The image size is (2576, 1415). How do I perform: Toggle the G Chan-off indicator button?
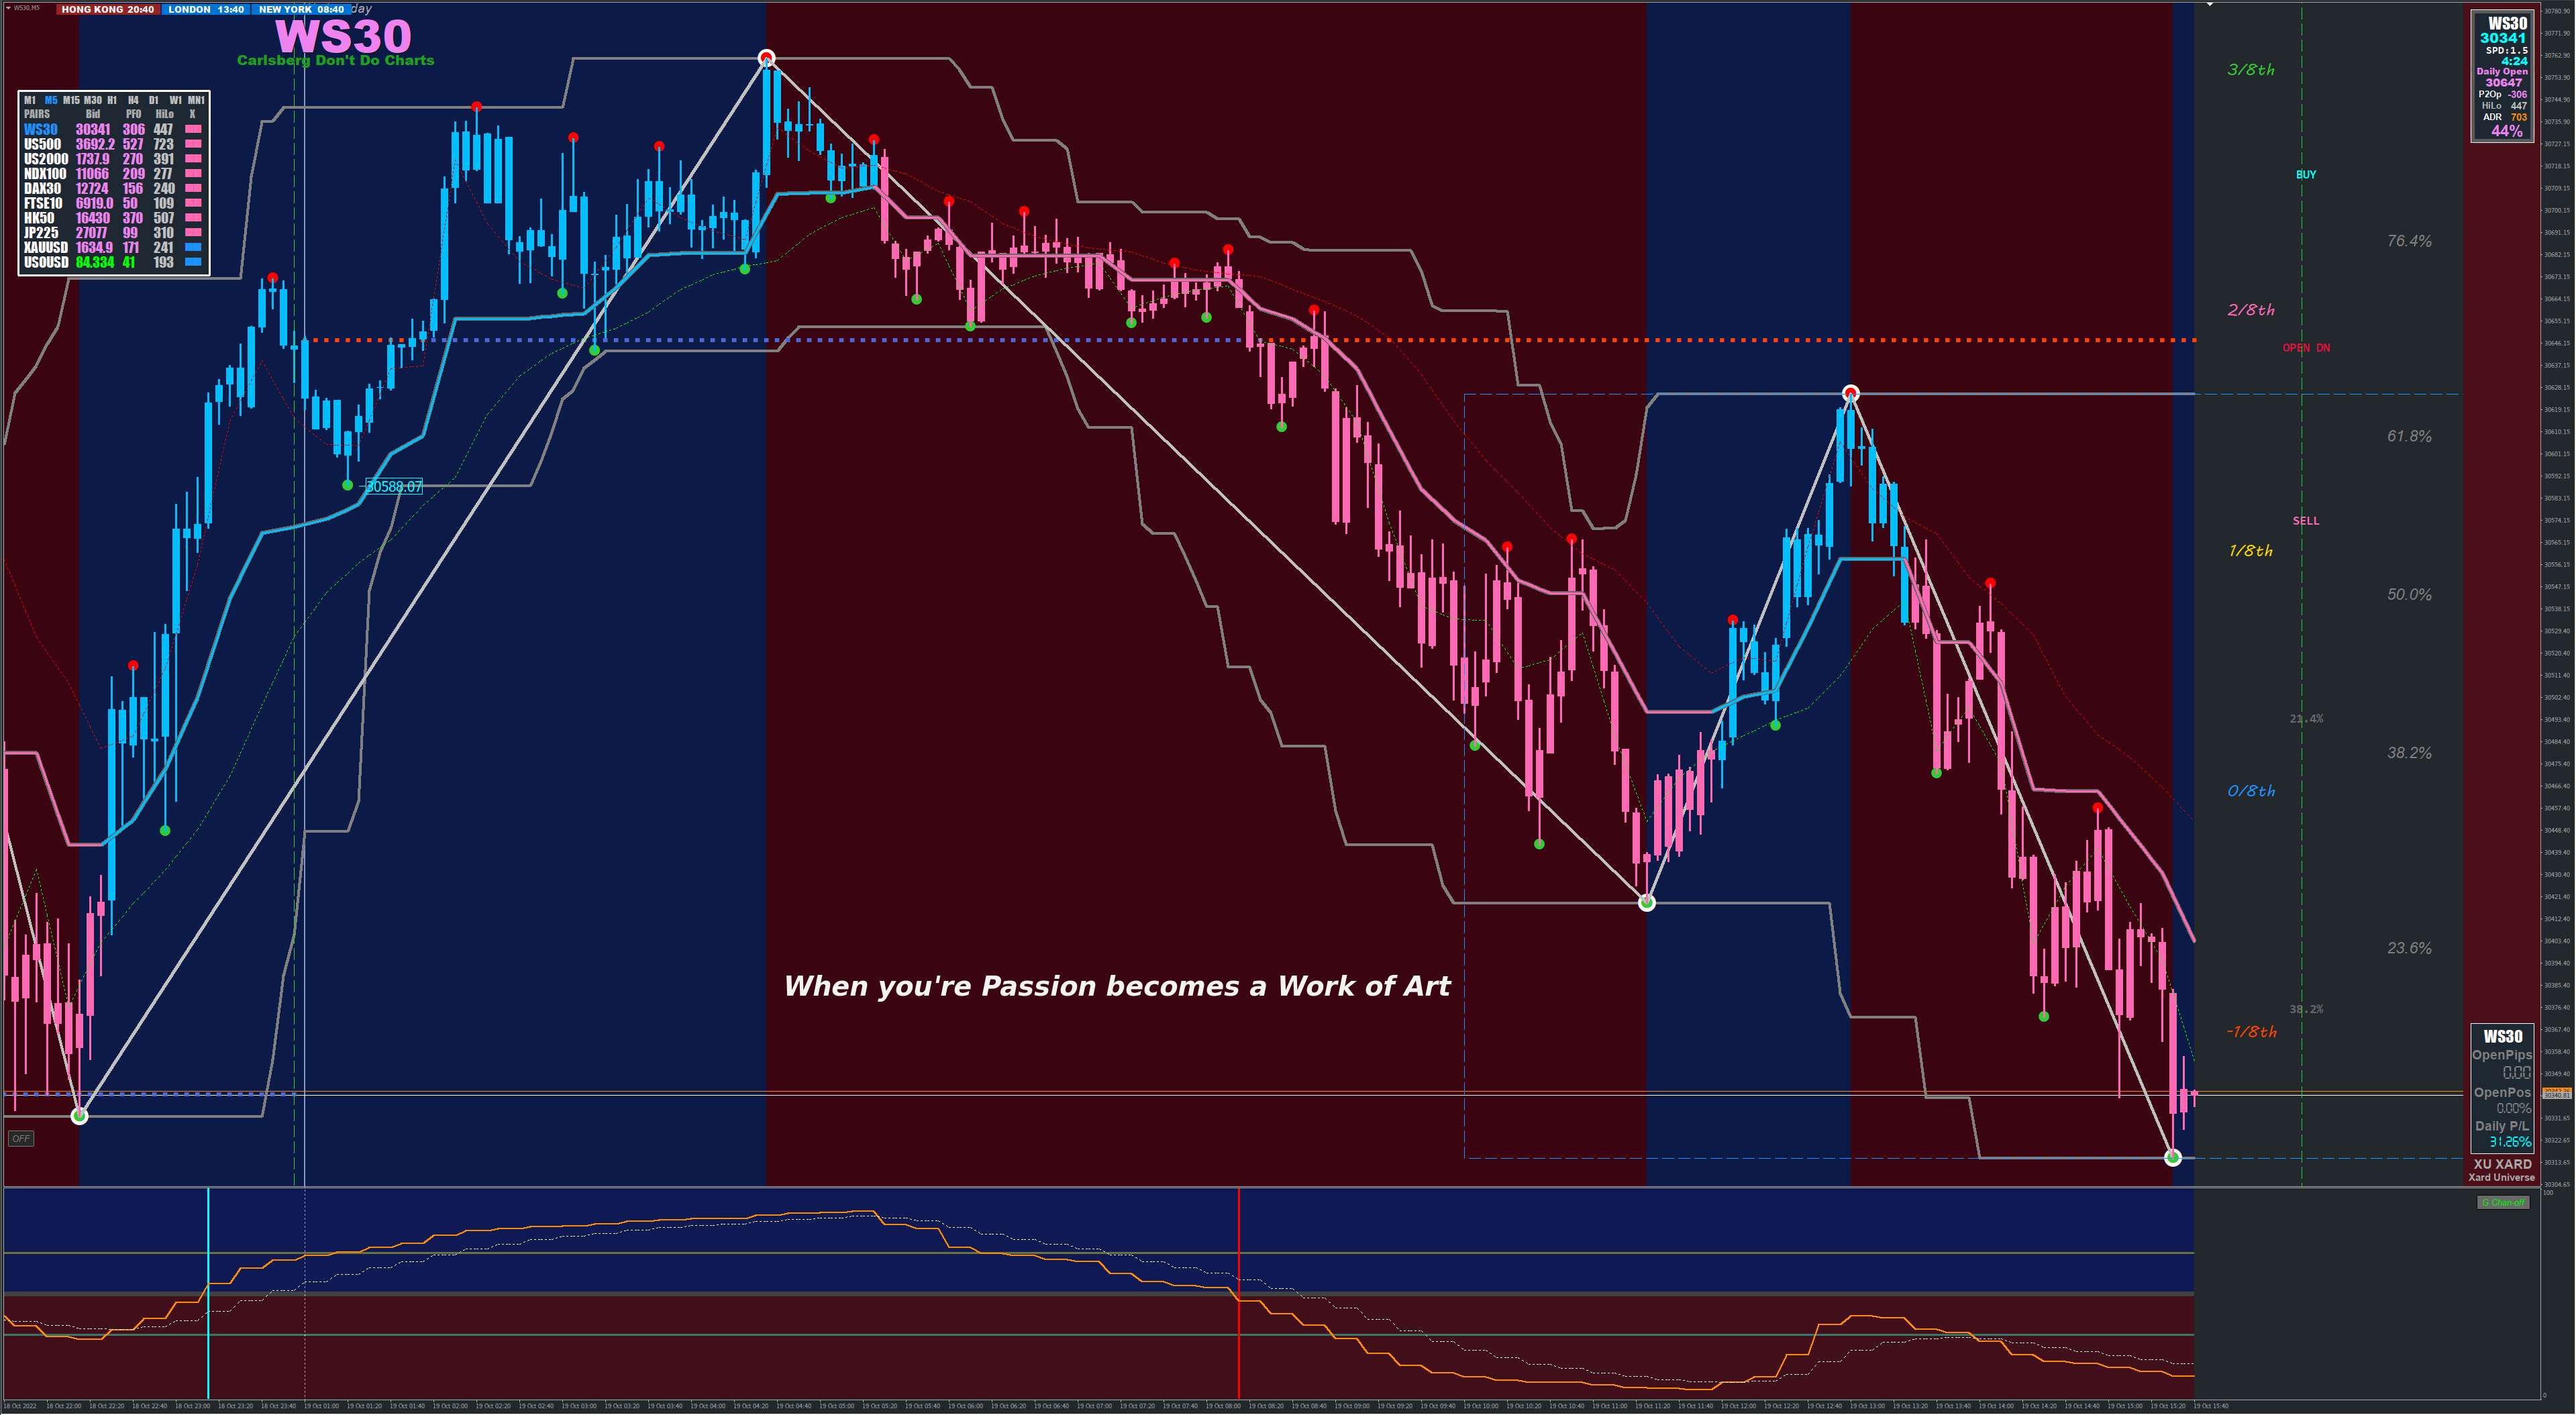2503,1202
